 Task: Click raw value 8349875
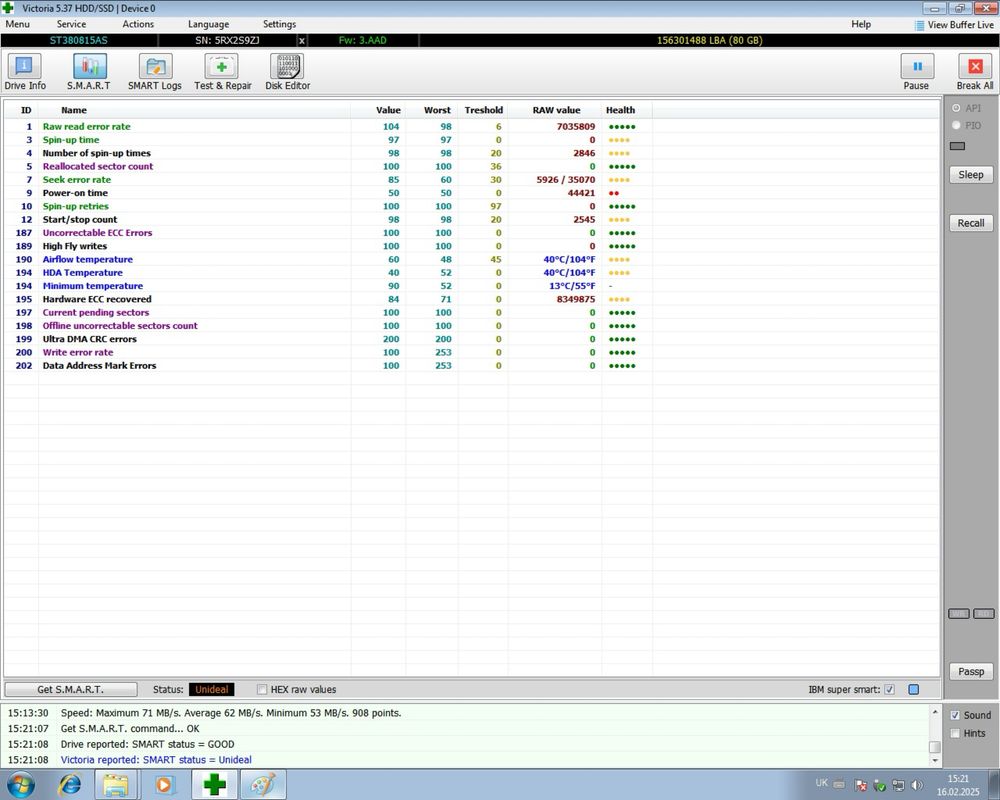(x=575, y=299)
